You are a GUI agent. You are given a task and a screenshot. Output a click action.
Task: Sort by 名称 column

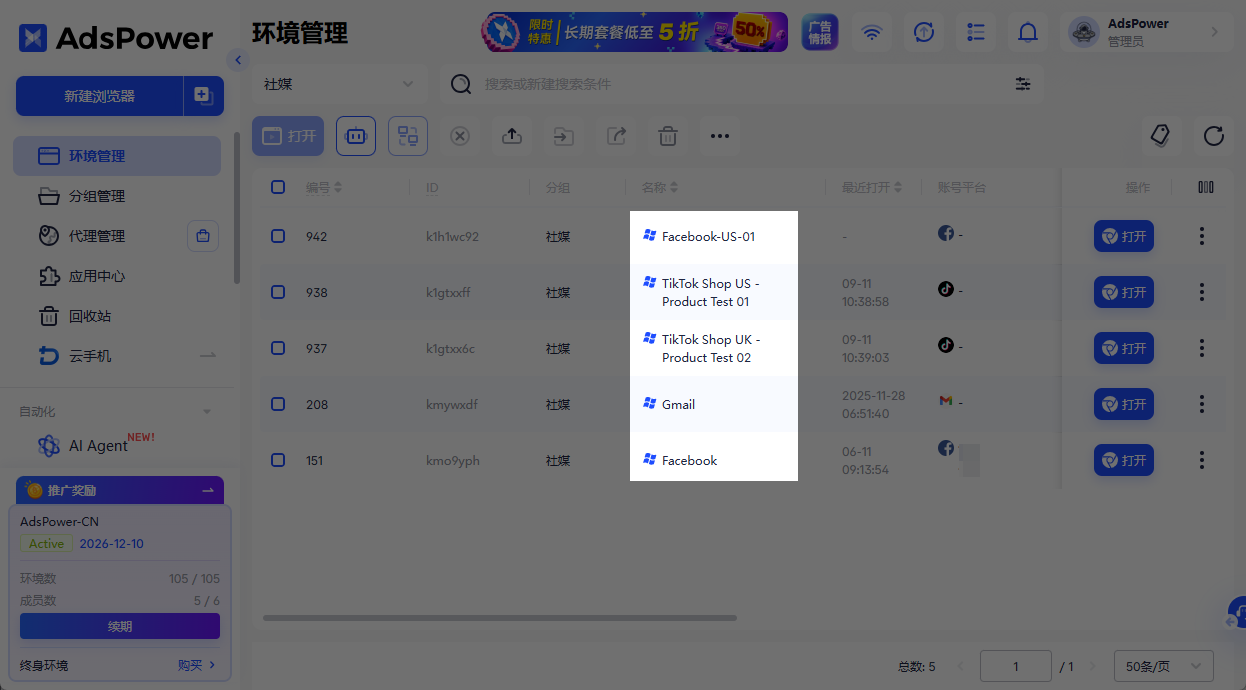[674, 187]
